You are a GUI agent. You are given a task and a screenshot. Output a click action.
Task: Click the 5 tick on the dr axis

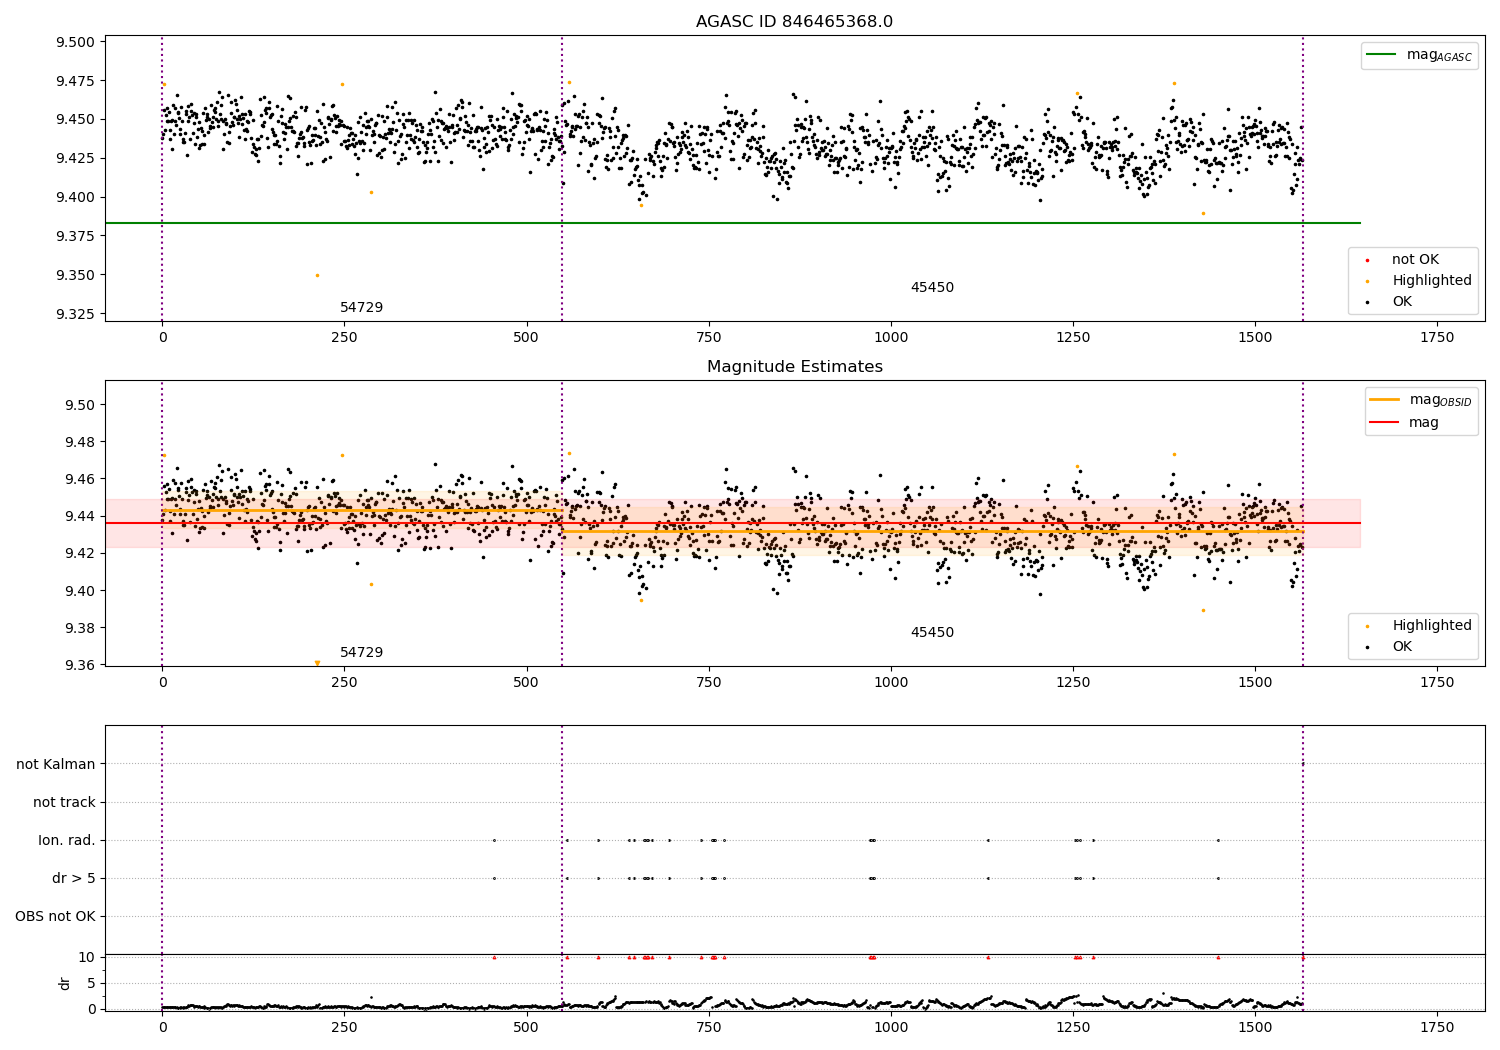(x=91, y=983)
